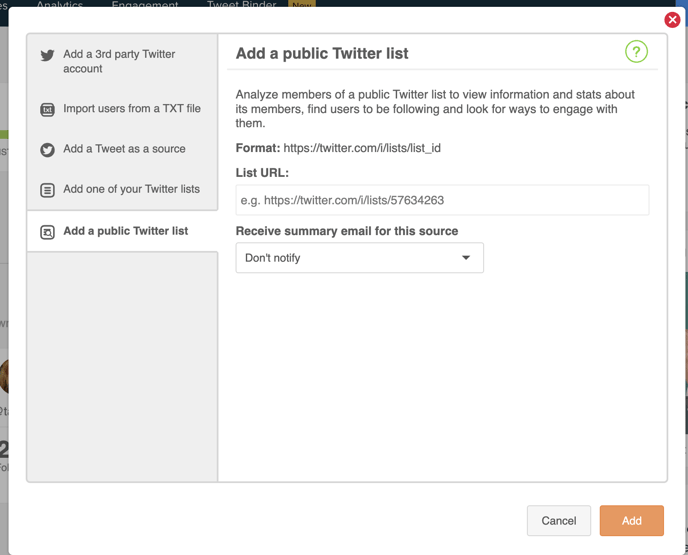Click the 'Receive summary email for this source' label

coord(347,231)
